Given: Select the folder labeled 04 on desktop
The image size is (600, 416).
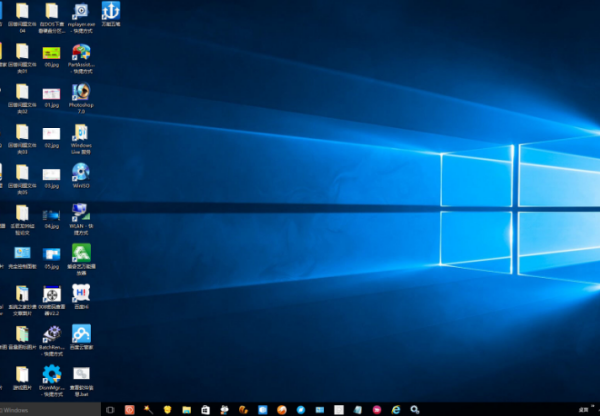Looking at the screenshot, I should (22, 11).
